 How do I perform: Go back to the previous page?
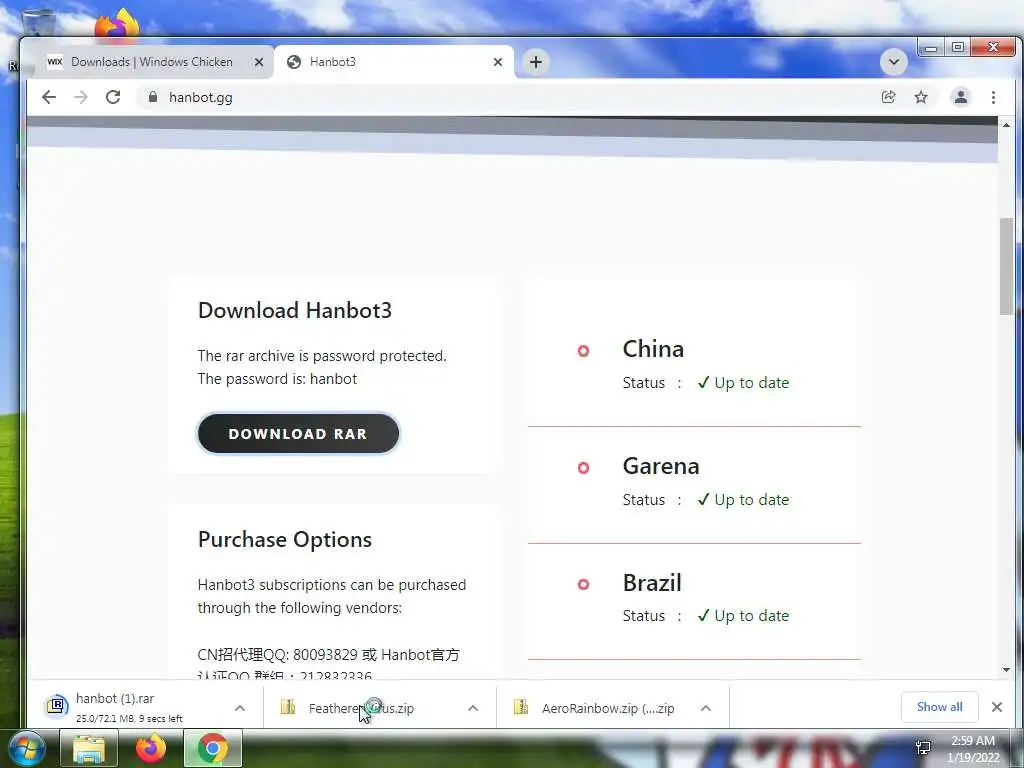pyautogui.click(x=49, y=97)
